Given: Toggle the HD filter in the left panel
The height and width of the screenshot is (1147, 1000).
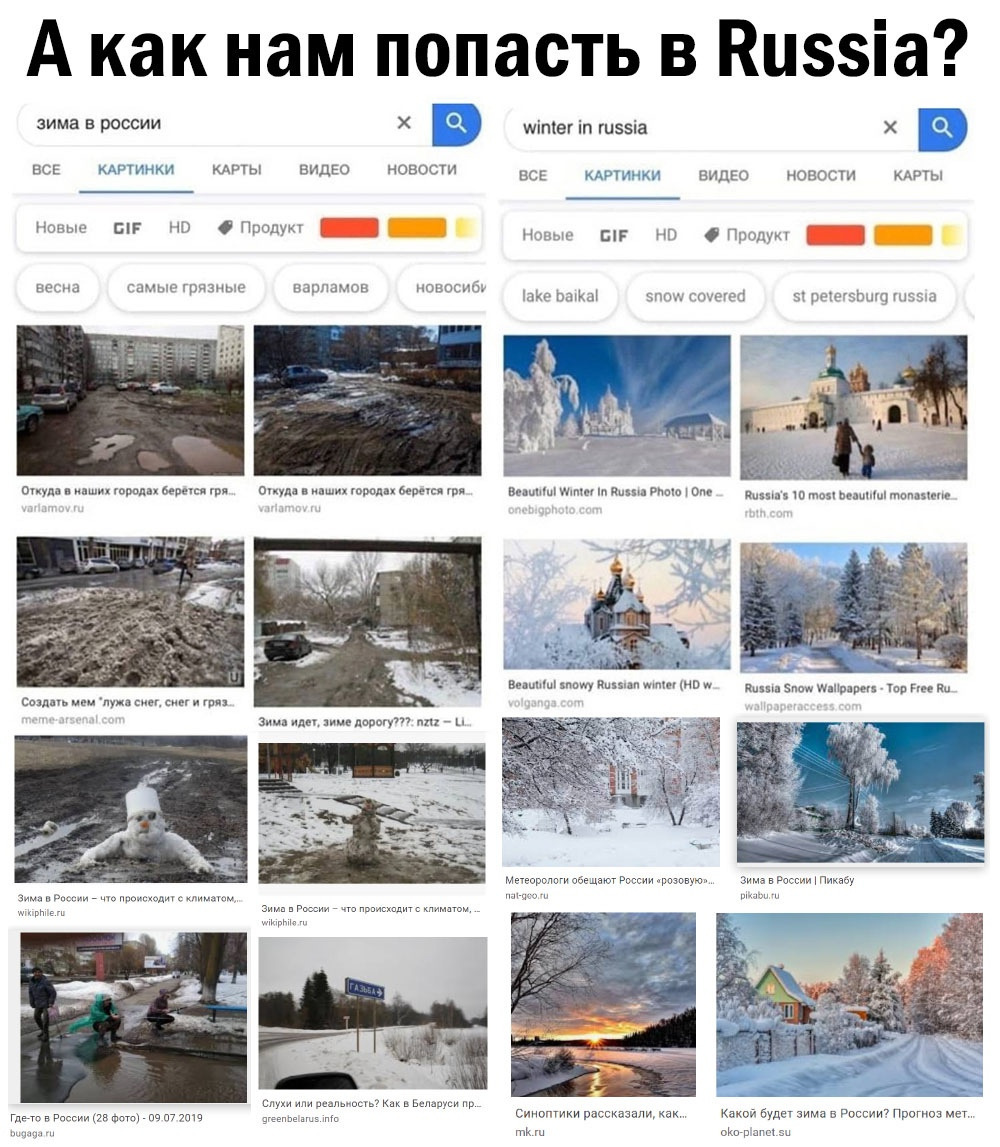Looking at the screenshot, I should click(179, 227).
